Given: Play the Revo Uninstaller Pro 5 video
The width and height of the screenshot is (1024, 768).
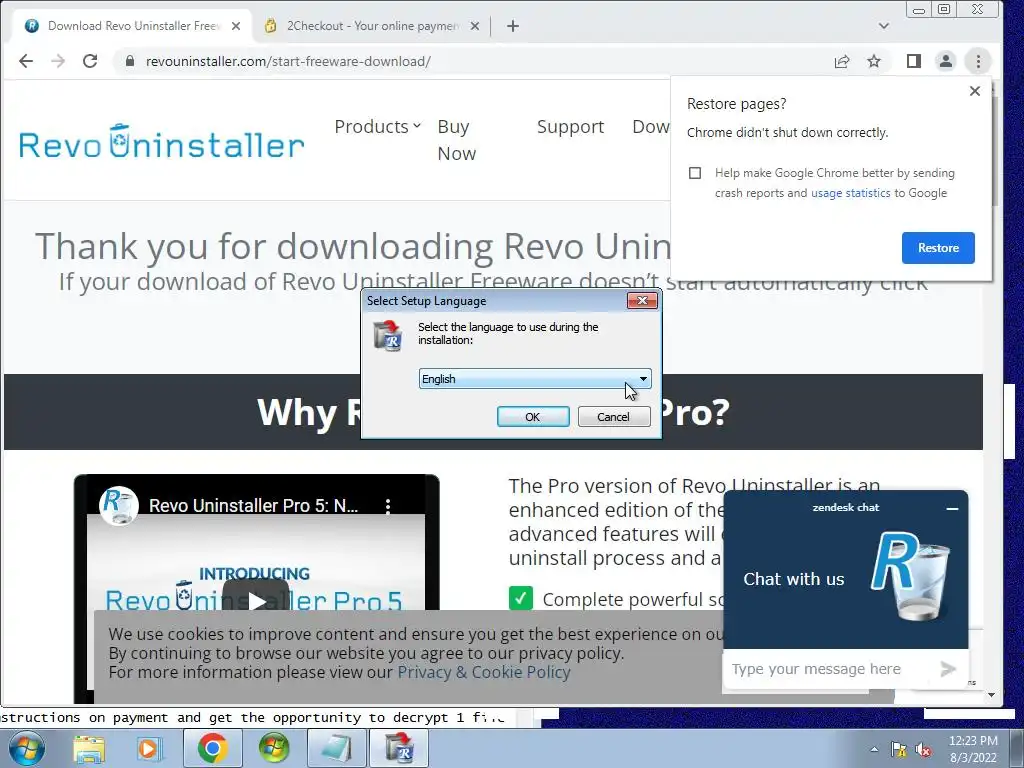Looking at the screenshot, I should click(256, 600).
